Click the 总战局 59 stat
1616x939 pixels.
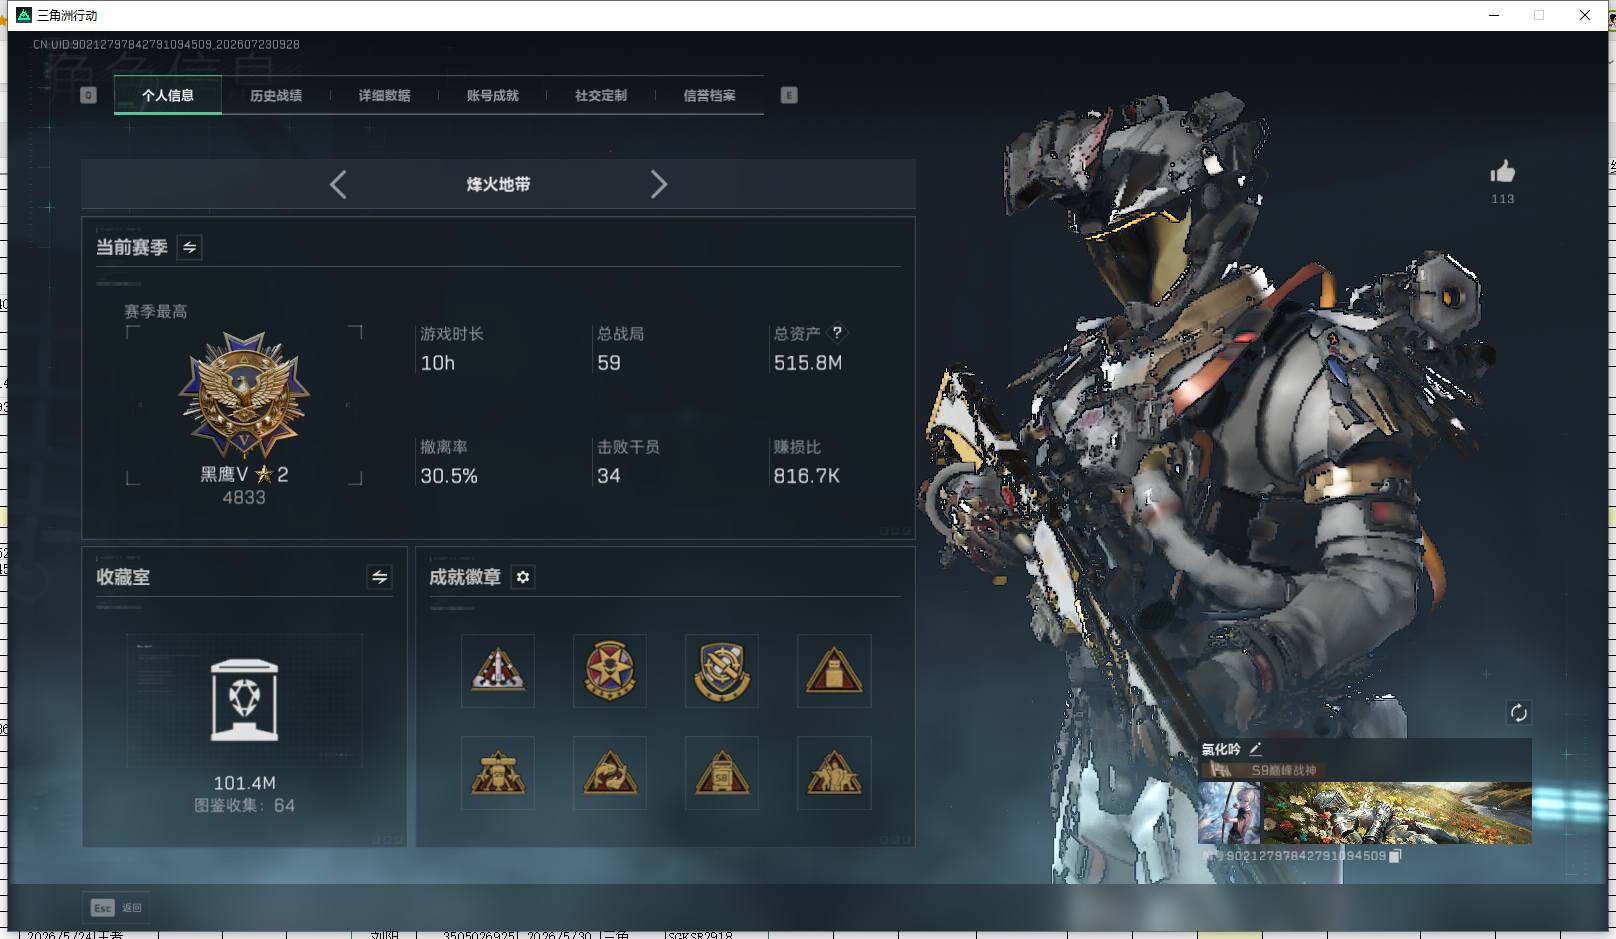[620, 348]
